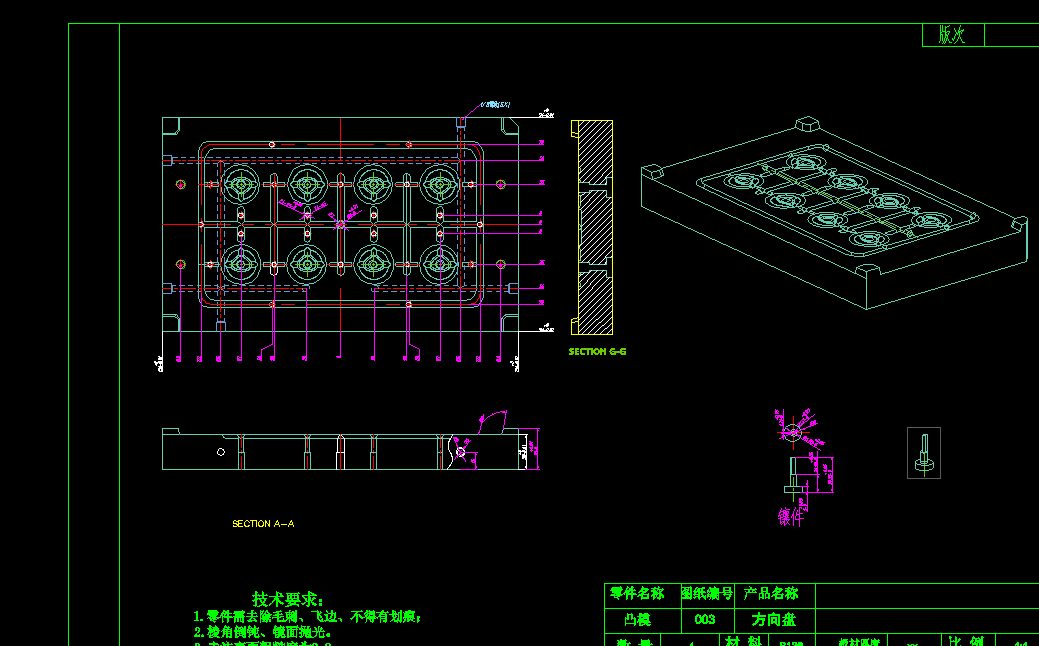Select the drawing number value '003'

pyautogui.click(x=707, y=620)
